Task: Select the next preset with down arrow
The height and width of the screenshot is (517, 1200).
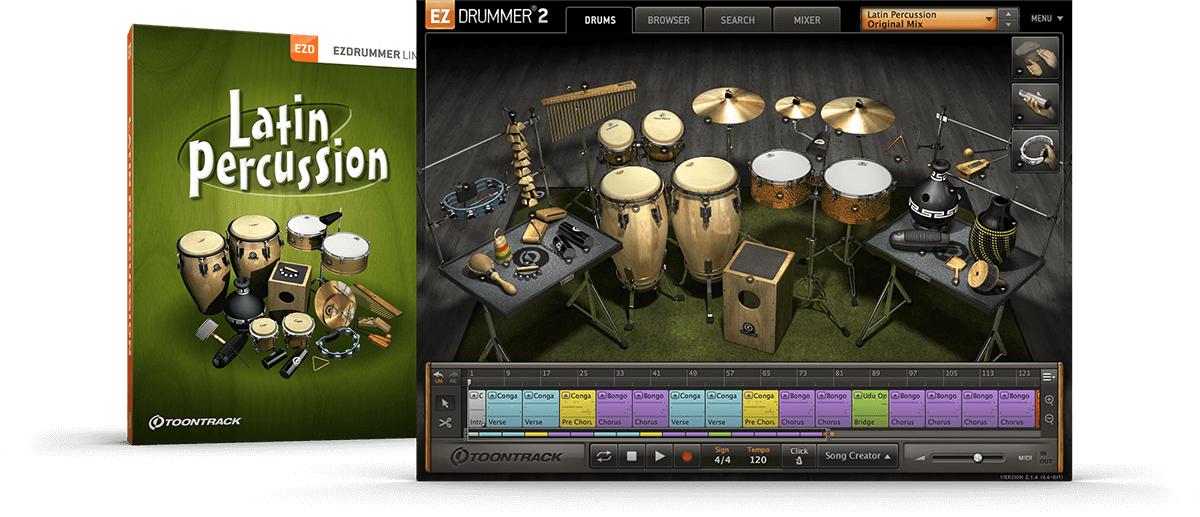Action: (1009, 24)
